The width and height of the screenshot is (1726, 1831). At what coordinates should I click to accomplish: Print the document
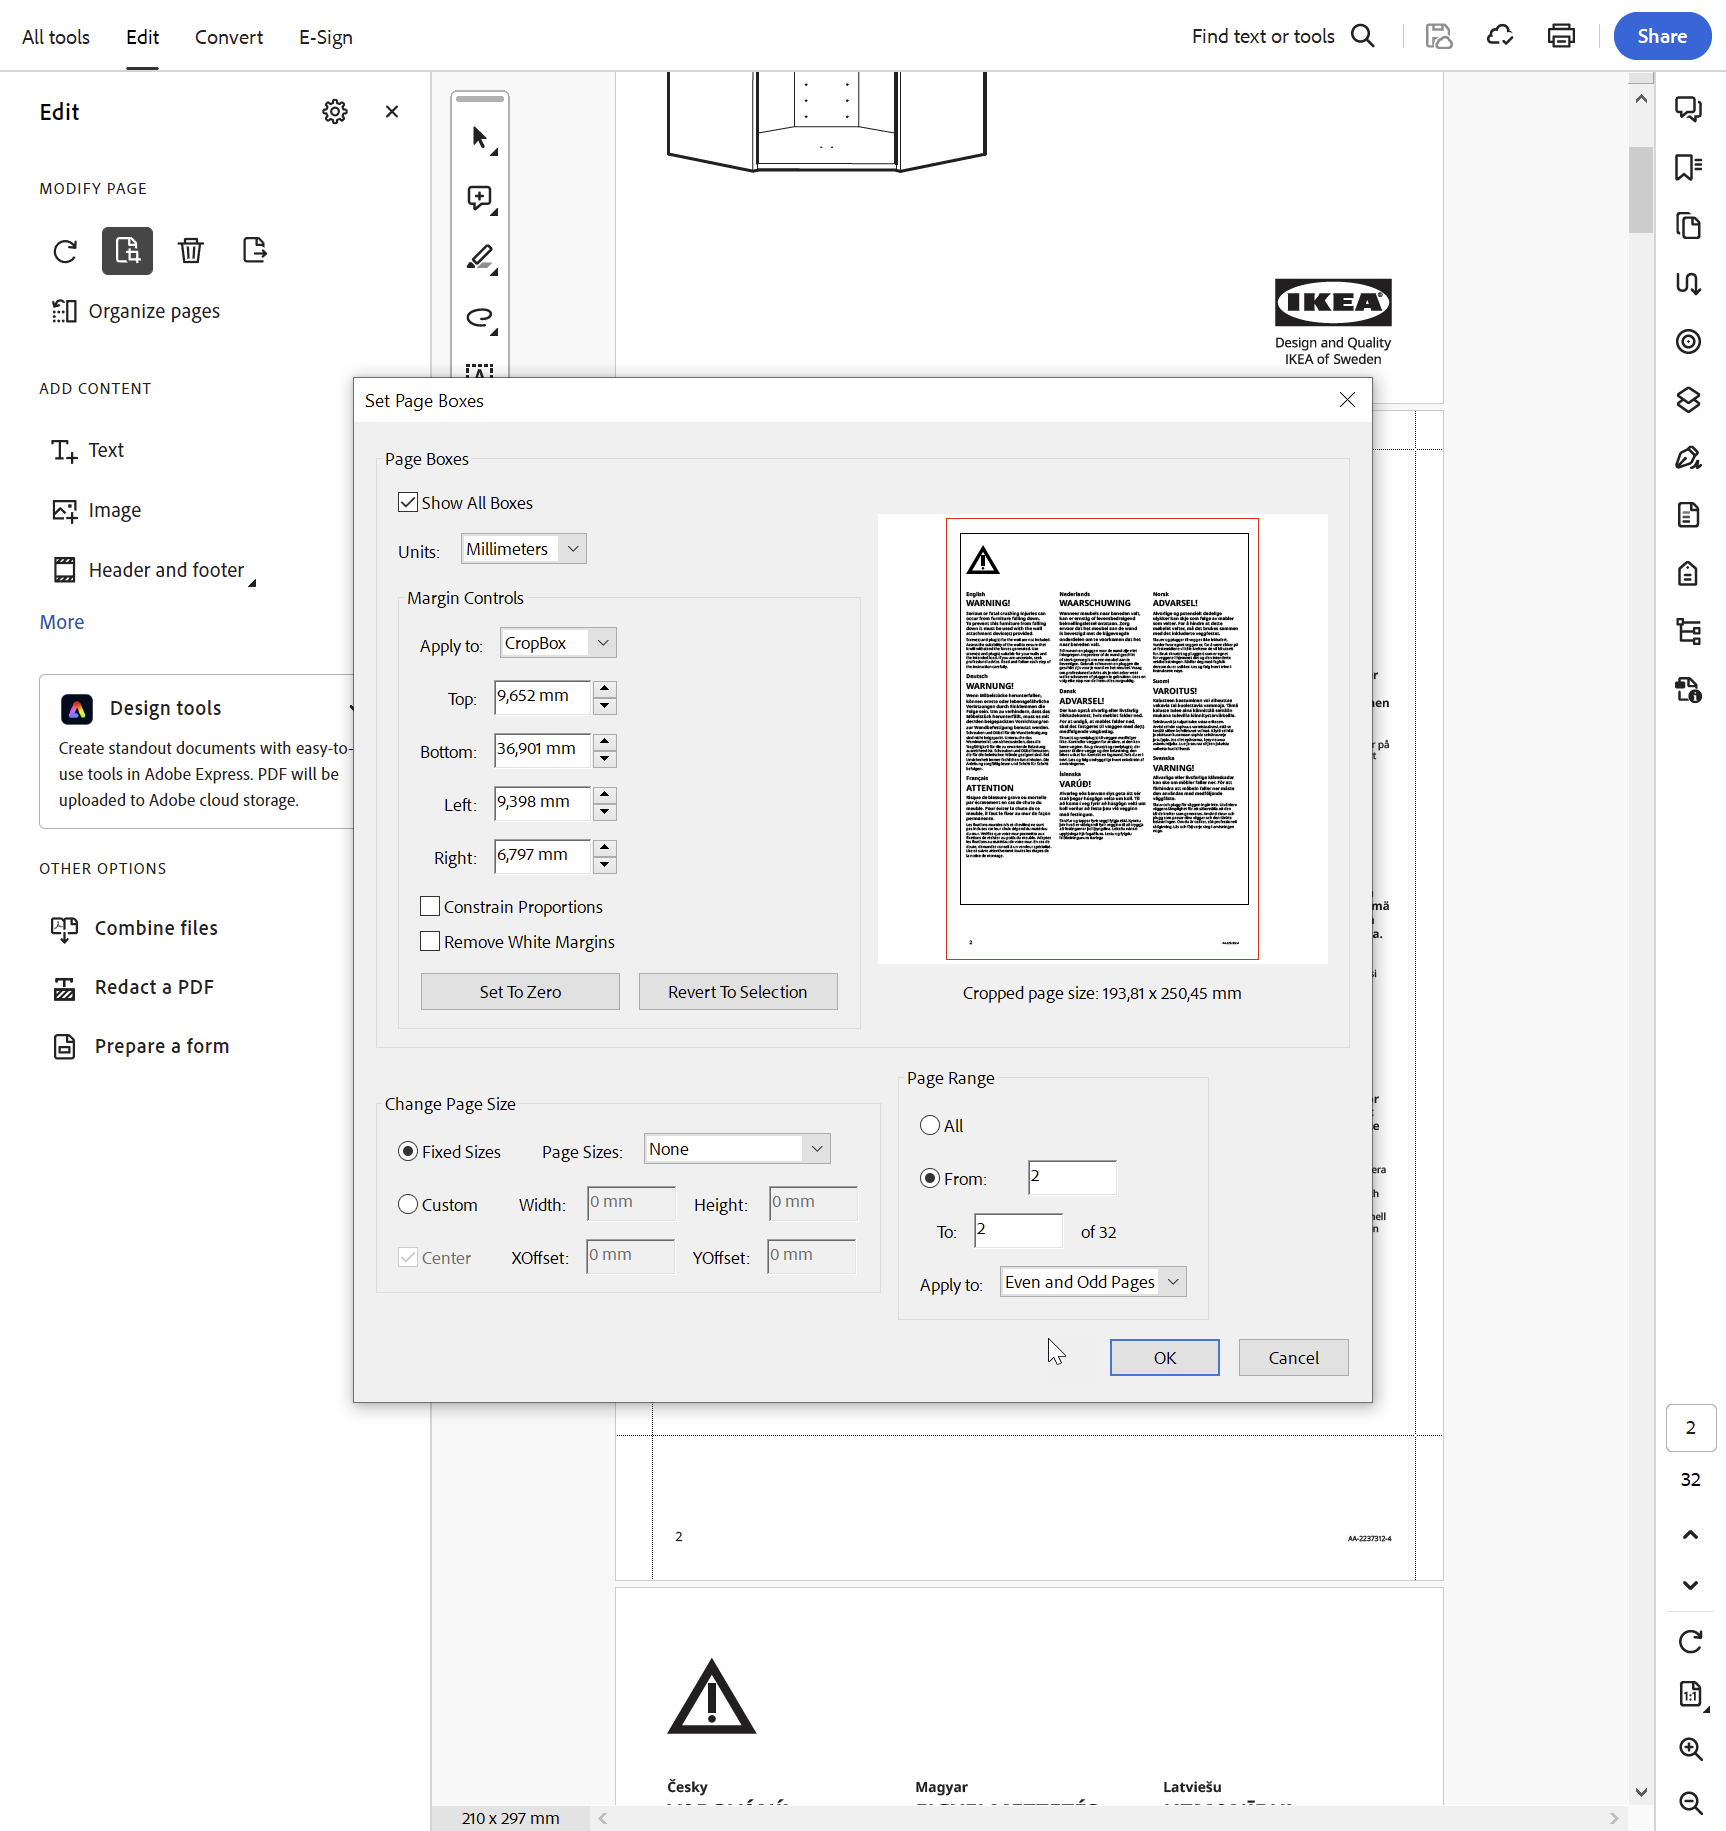point(1560,36)
